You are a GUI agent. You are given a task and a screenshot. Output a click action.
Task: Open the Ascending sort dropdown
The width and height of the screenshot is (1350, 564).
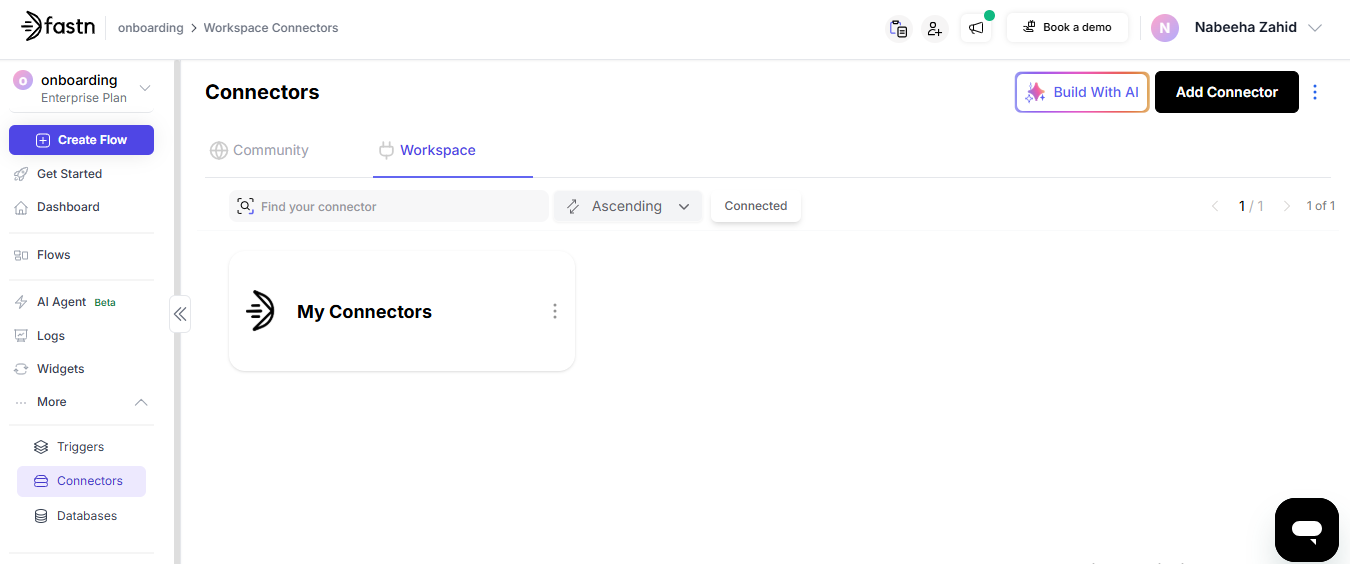tap(628, 206)
